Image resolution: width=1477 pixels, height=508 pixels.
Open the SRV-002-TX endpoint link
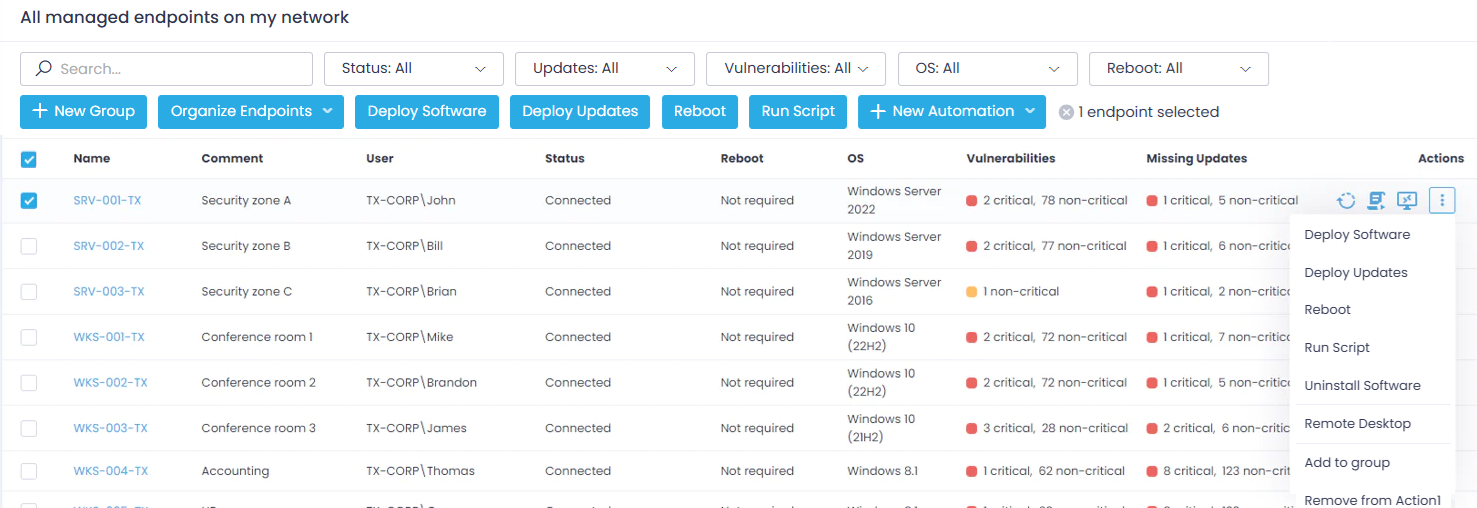pyautogui.click(x=109, y=246)
